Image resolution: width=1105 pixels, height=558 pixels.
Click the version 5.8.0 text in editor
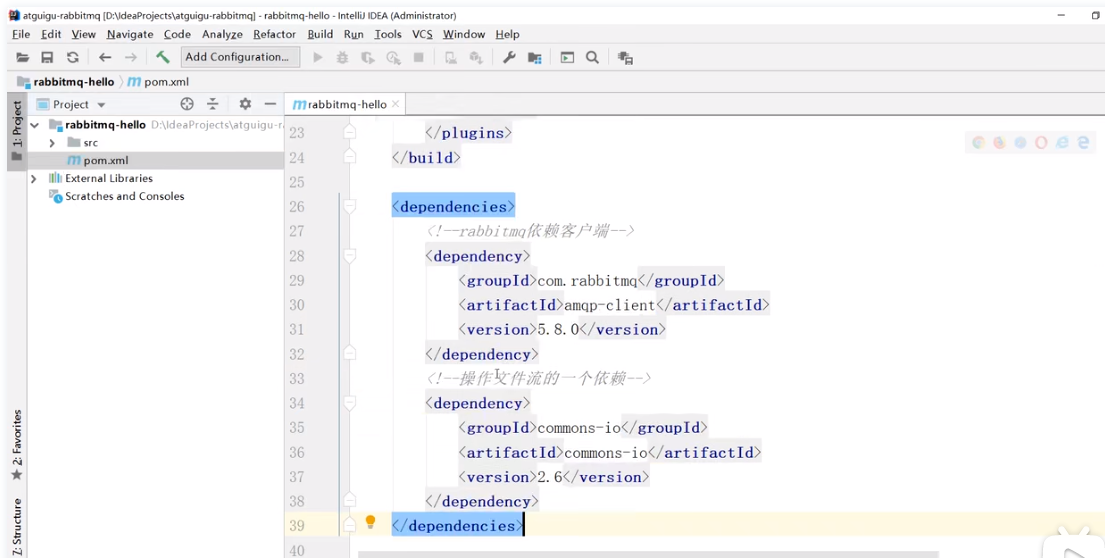pos(558,329)
